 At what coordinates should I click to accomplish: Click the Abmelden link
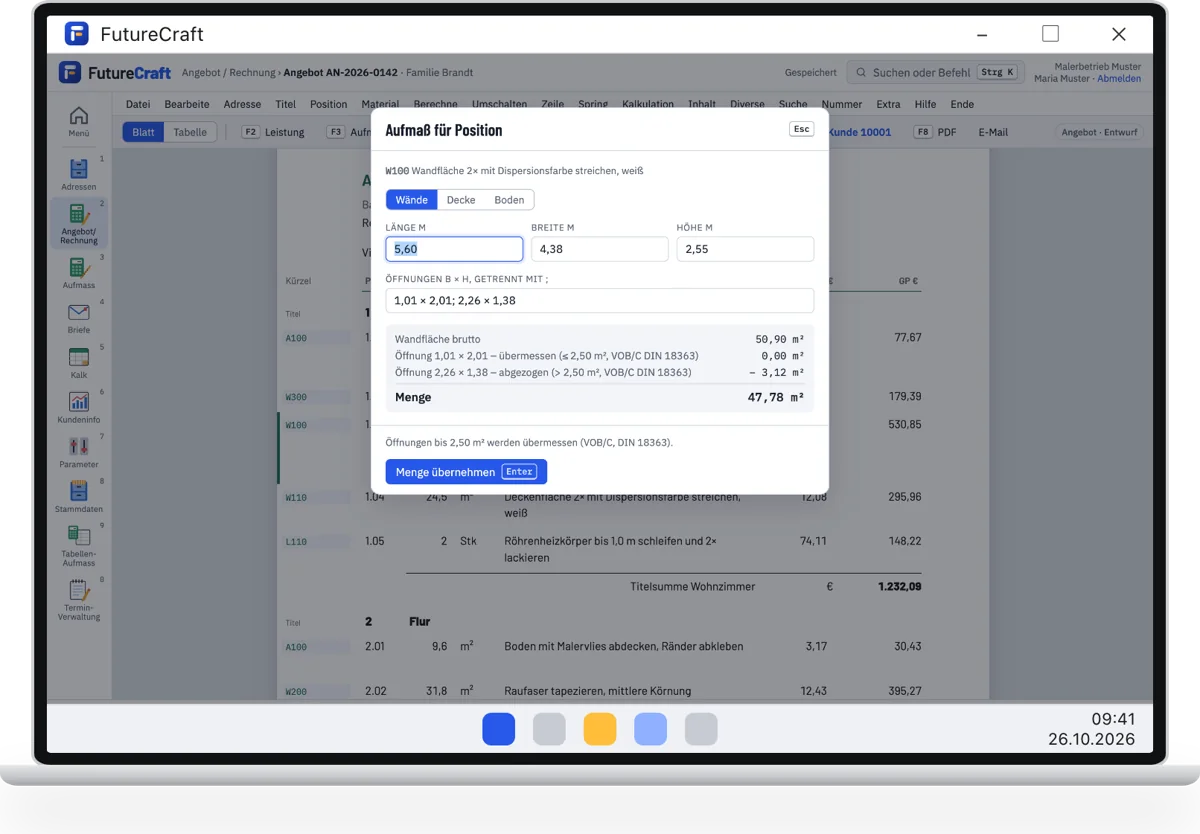click(x=1119, y=78)
